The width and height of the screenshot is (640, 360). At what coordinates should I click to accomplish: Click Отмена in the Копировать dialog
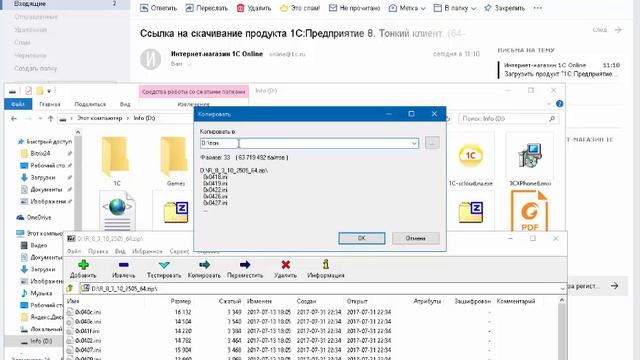point(416,238)
